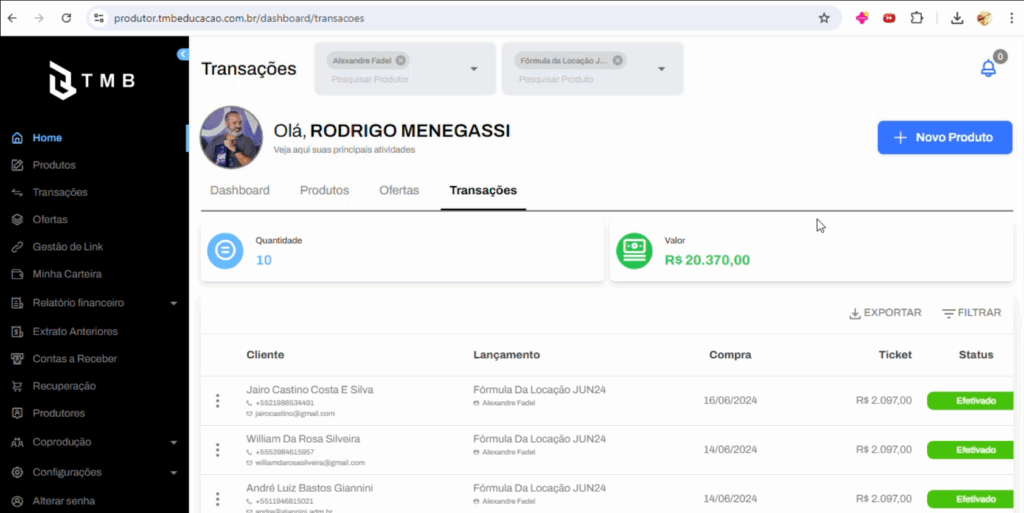Viewport: 1024px width, 513px height.
Task: Click phone +5553984615957
Action: point(285,452)
